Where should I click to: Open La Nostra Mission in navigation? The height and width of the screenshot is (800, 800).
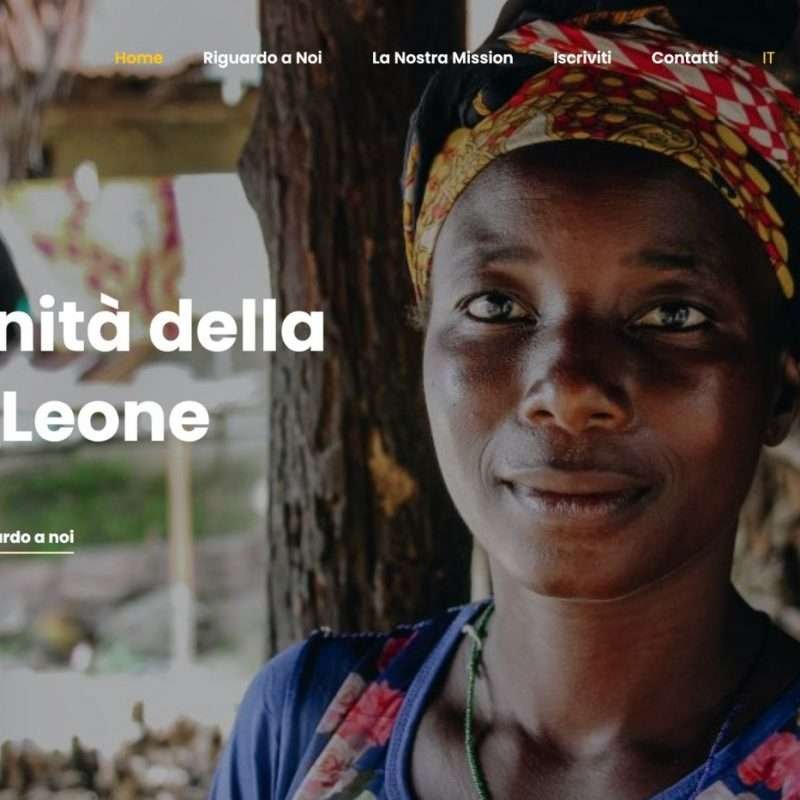[442, 58]
